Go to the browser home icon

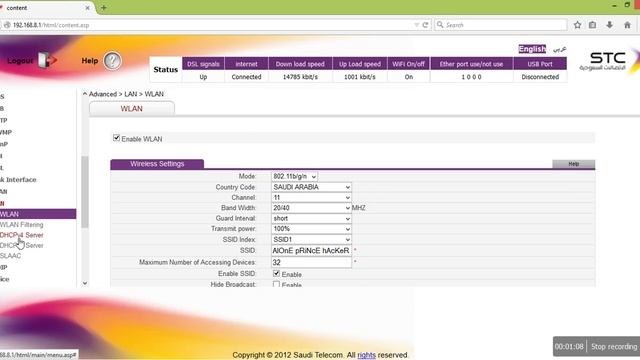click(627, 25)
